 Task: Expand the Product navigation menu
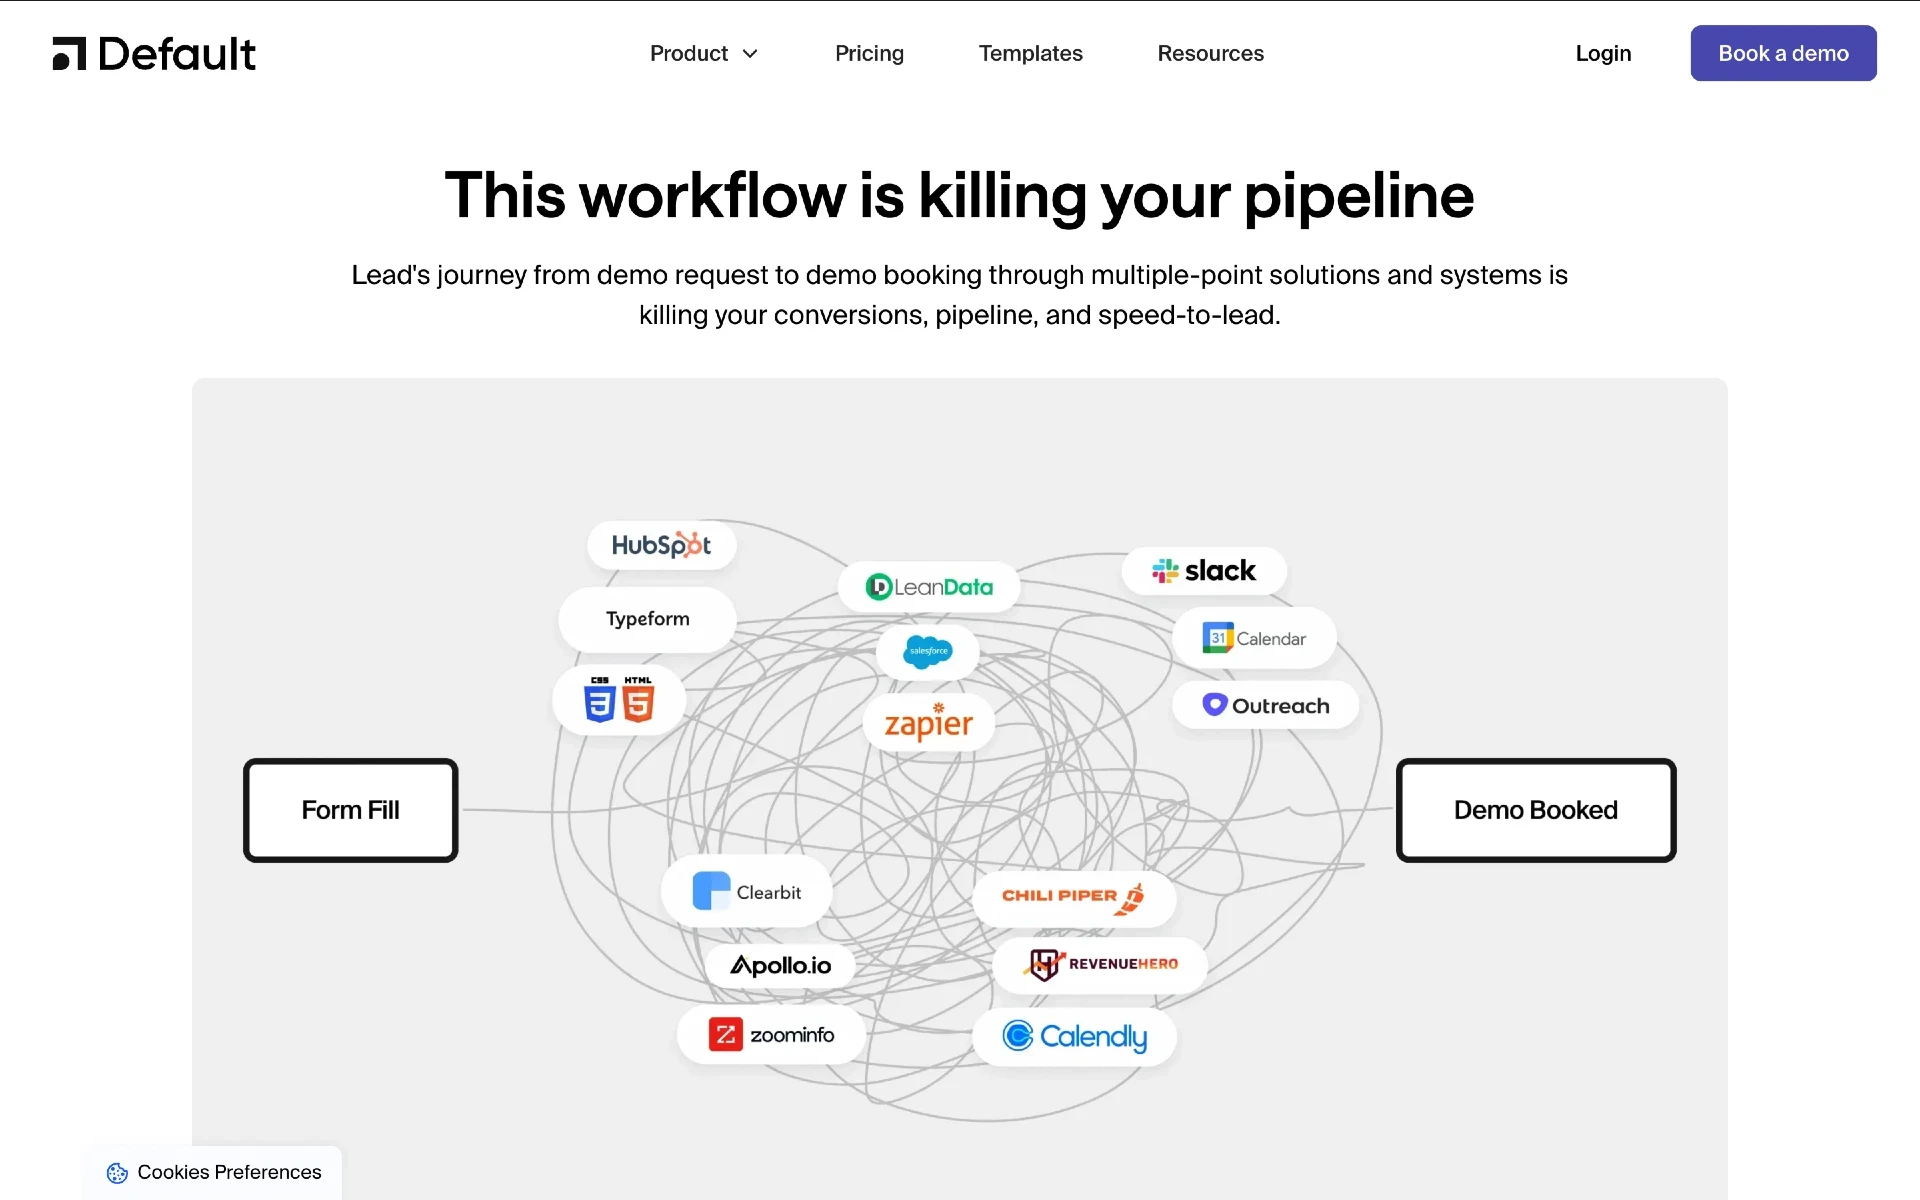(705, 53)
